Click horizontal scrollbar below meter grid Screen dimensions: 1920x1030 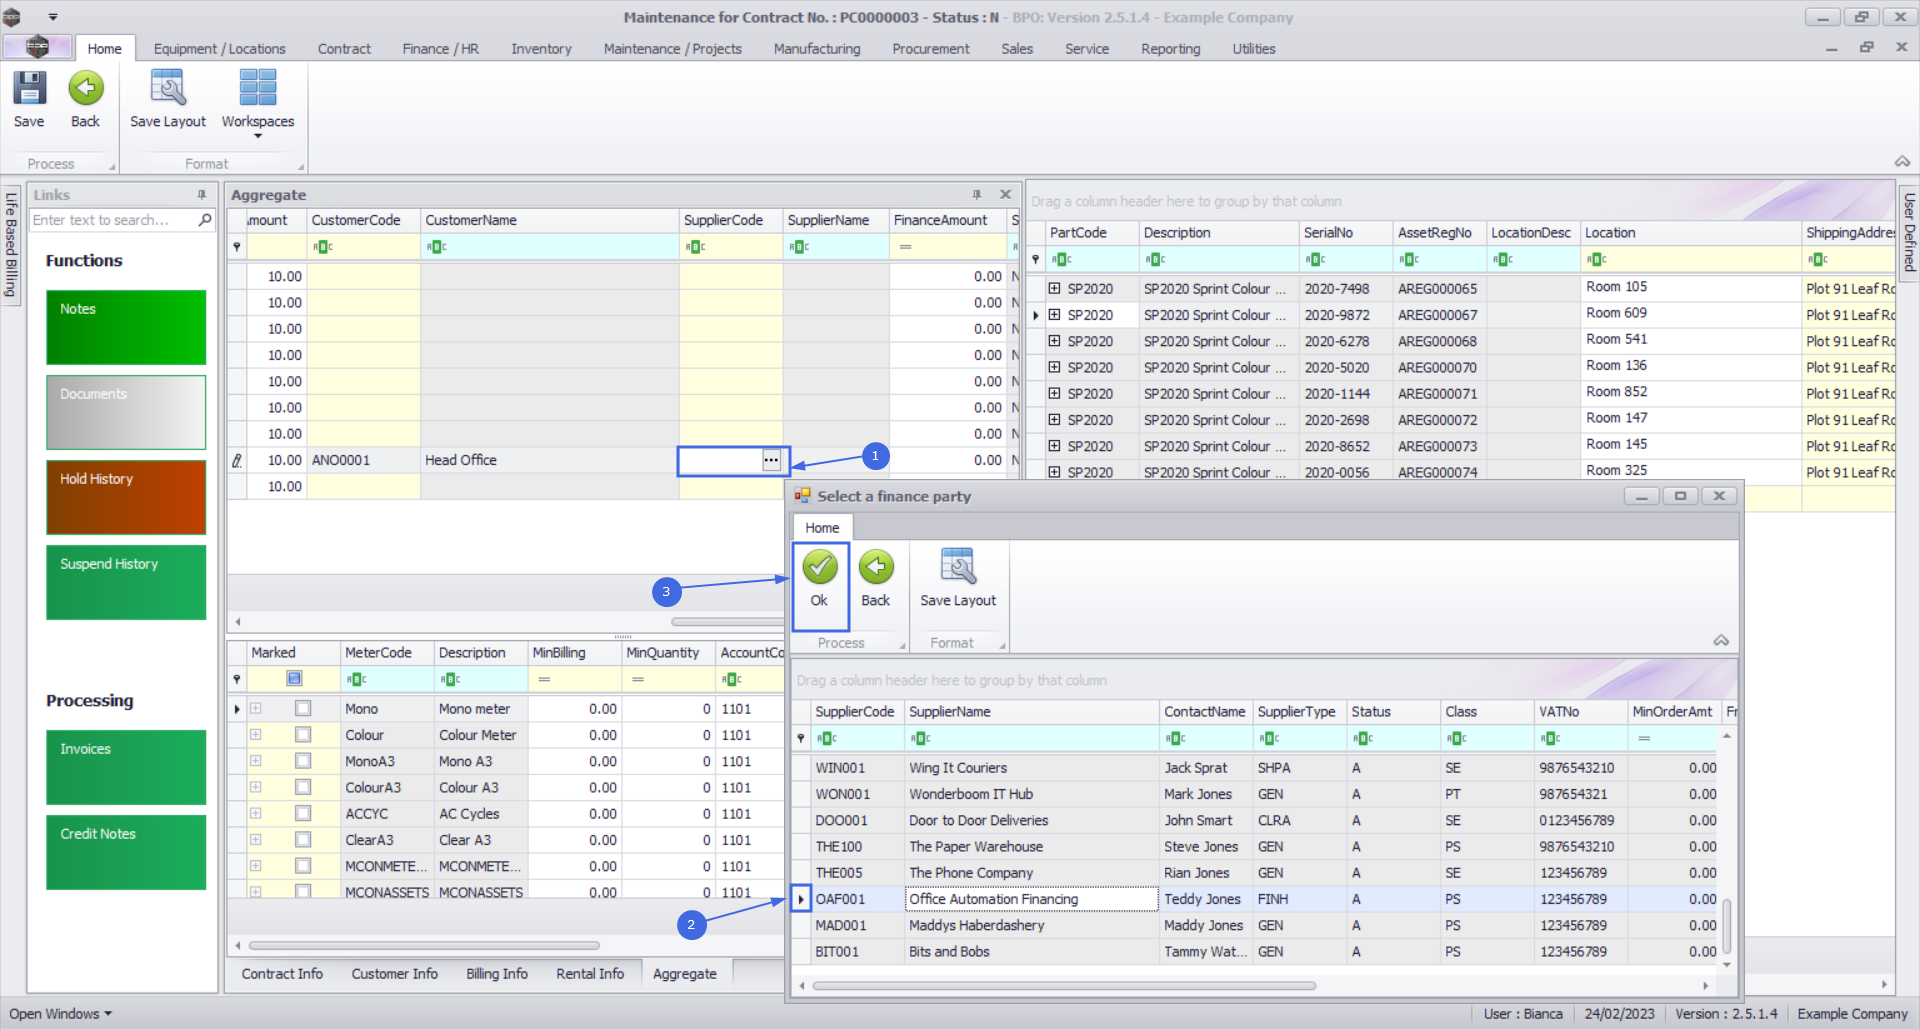point(424,945)
